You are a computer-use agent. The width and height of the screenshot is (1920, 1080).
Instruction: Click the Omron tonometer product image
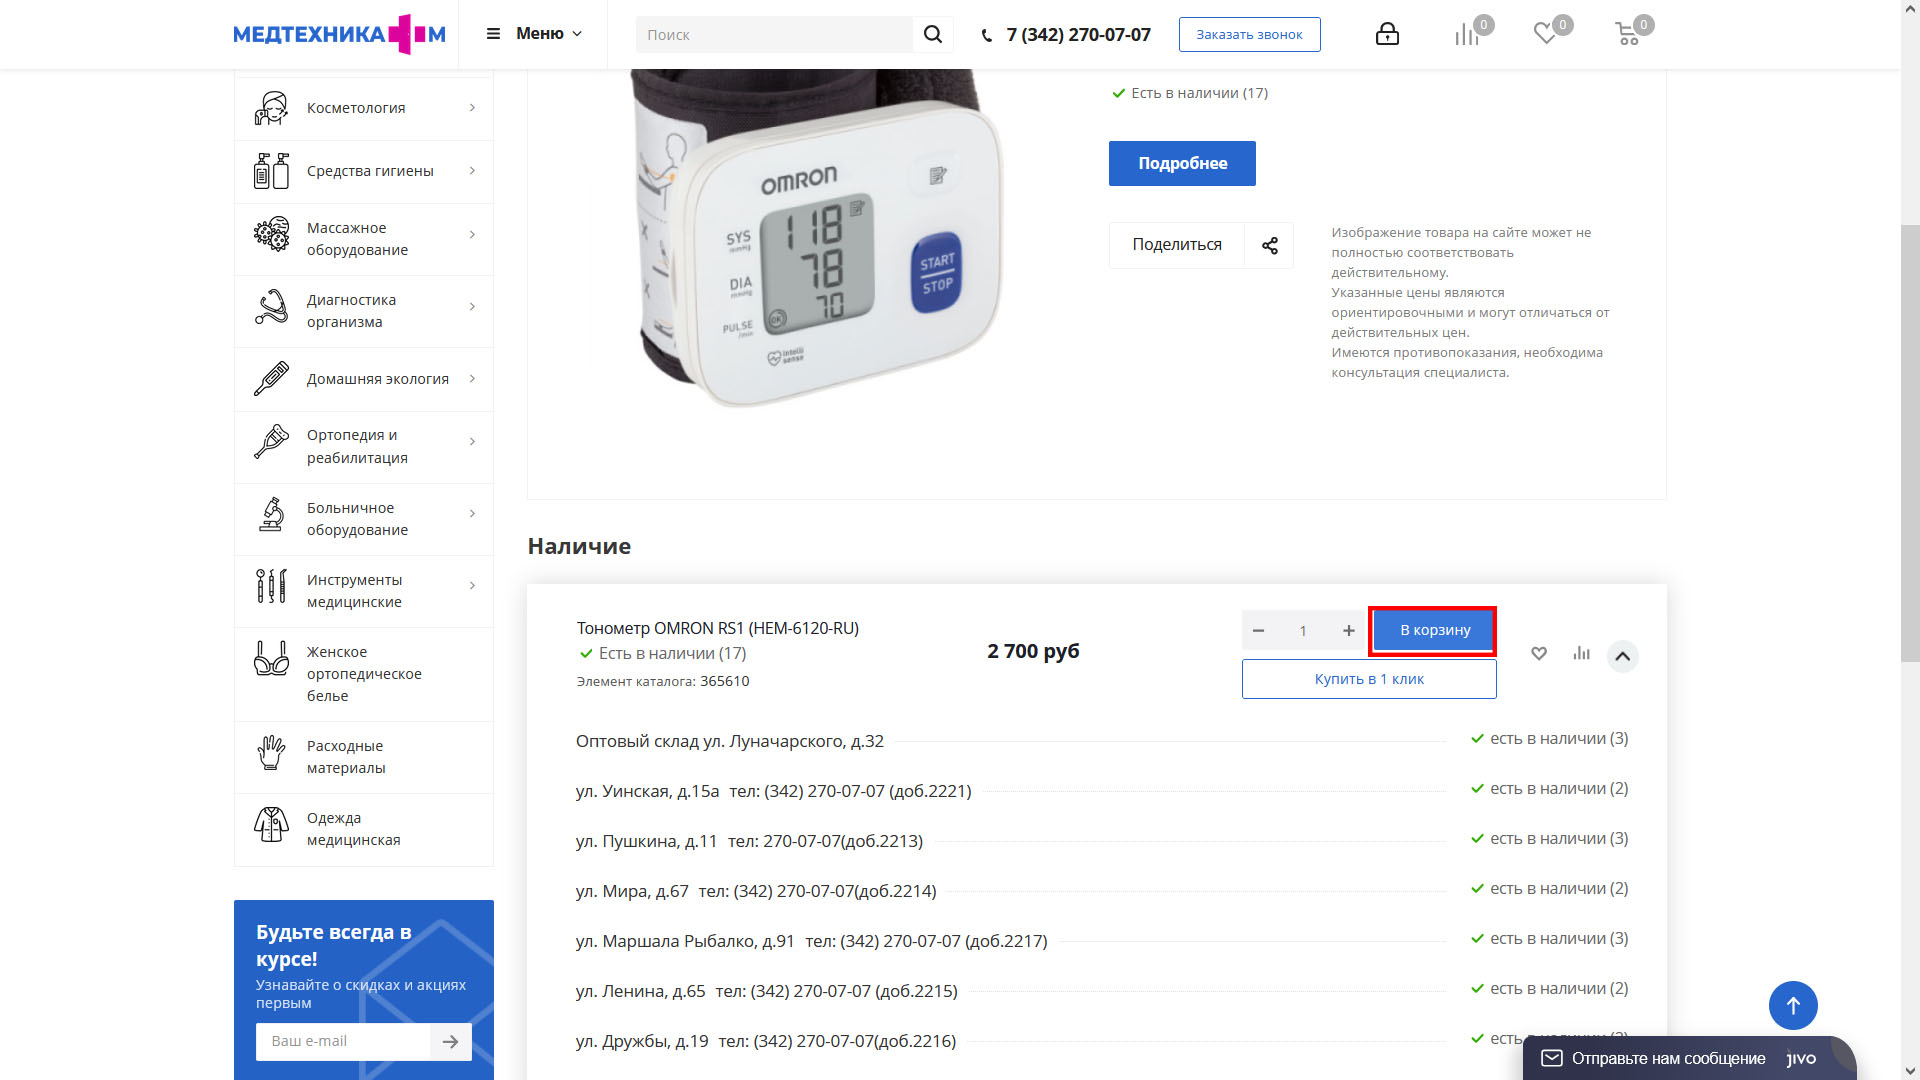click(x=818, y=238)
